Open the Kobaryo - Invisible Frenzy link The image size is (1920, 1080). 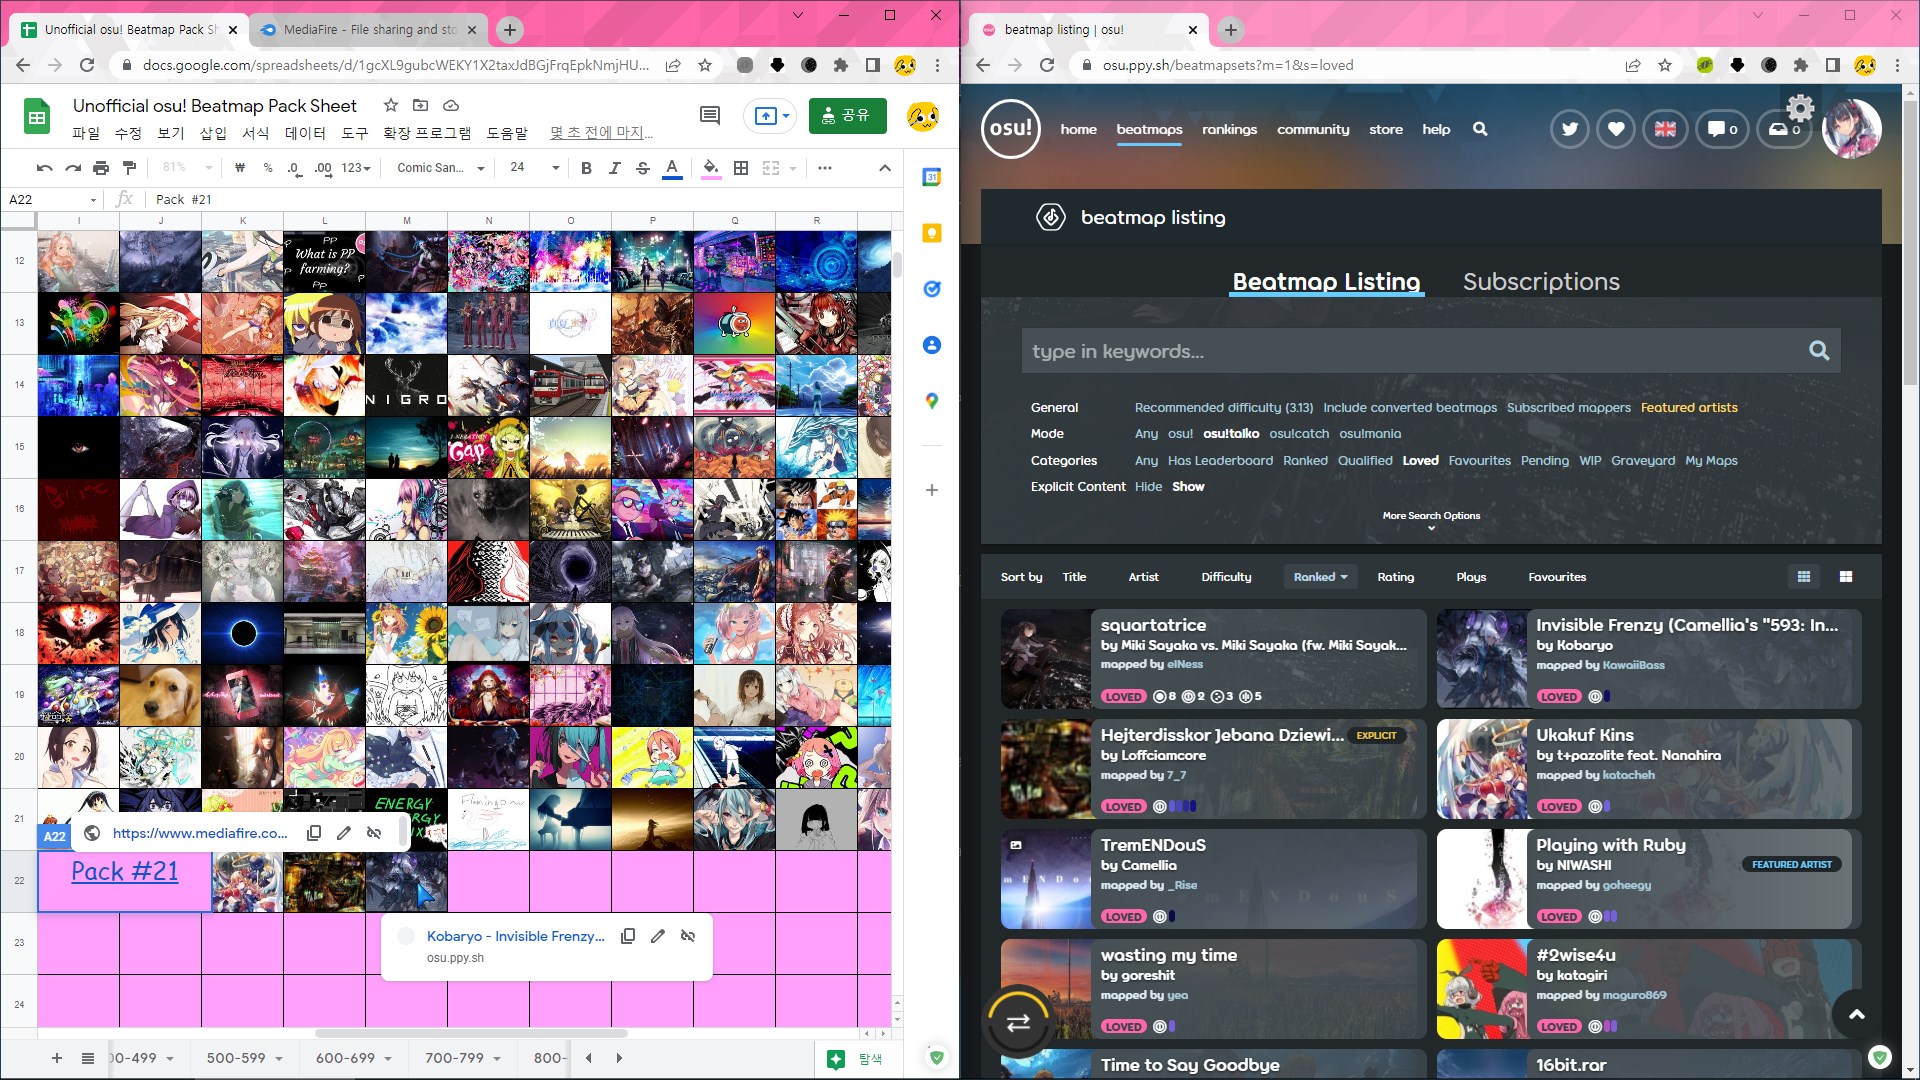click(515, 936)
